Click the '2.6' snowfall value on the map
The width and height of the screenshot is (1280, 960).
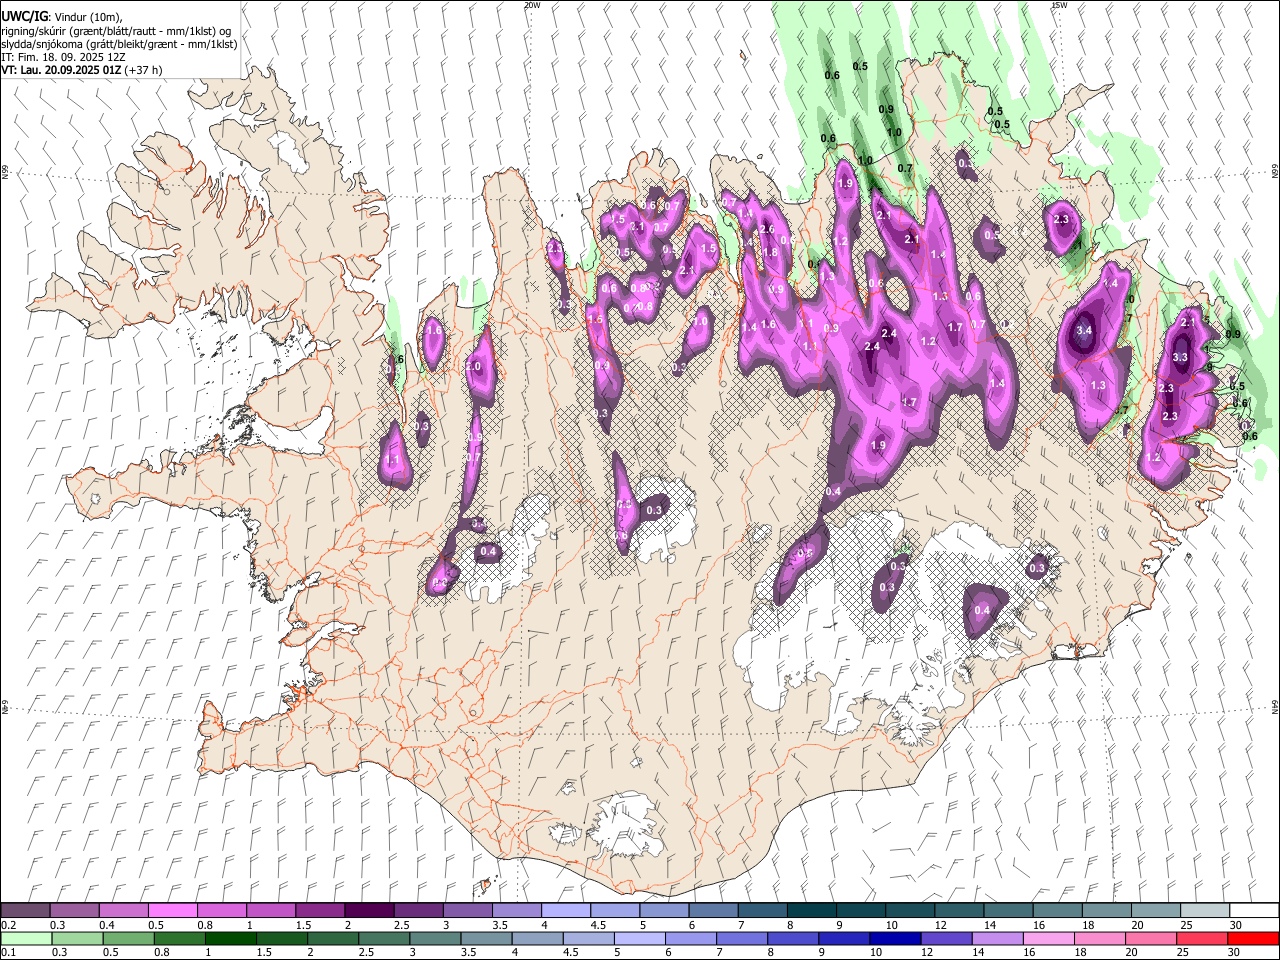[768, 229]
